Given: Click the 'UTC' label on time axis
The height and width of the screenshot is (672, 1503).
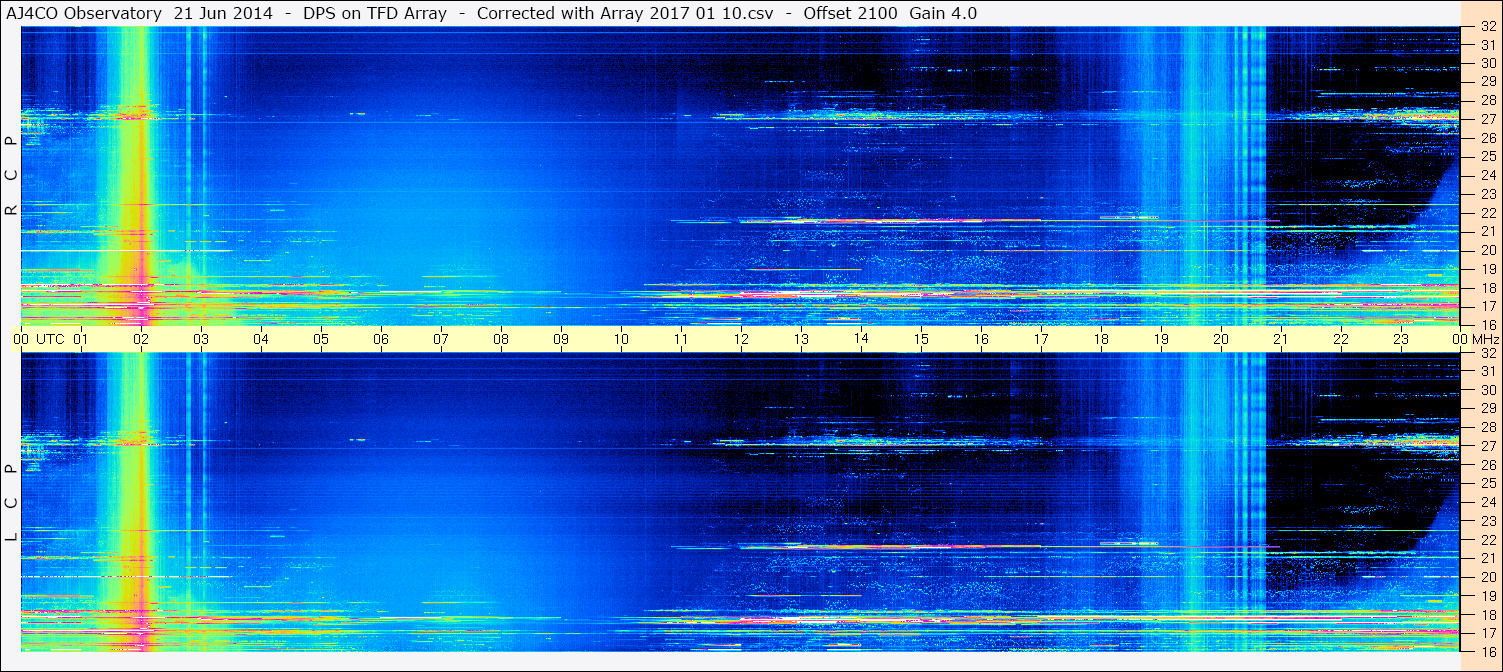Looking at the screenshot, I should click(50, 339).
